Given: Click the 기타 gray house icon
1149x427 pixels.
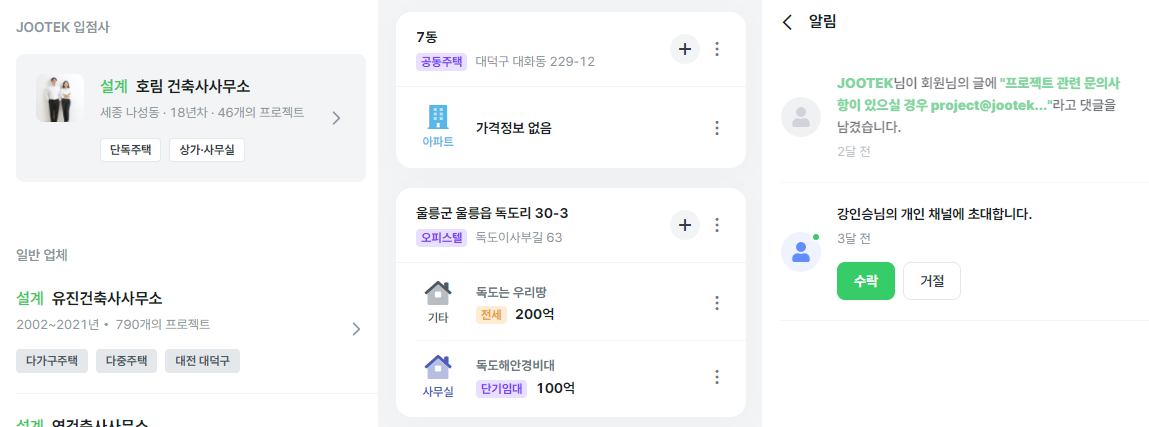Looking at the screenshot, I should coord(438,293).
